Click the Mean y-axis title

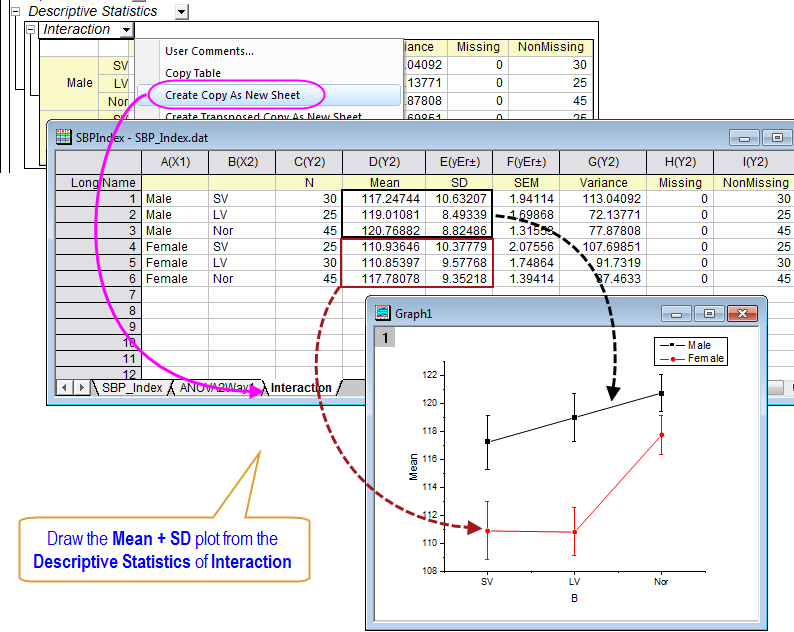[414, 467]
